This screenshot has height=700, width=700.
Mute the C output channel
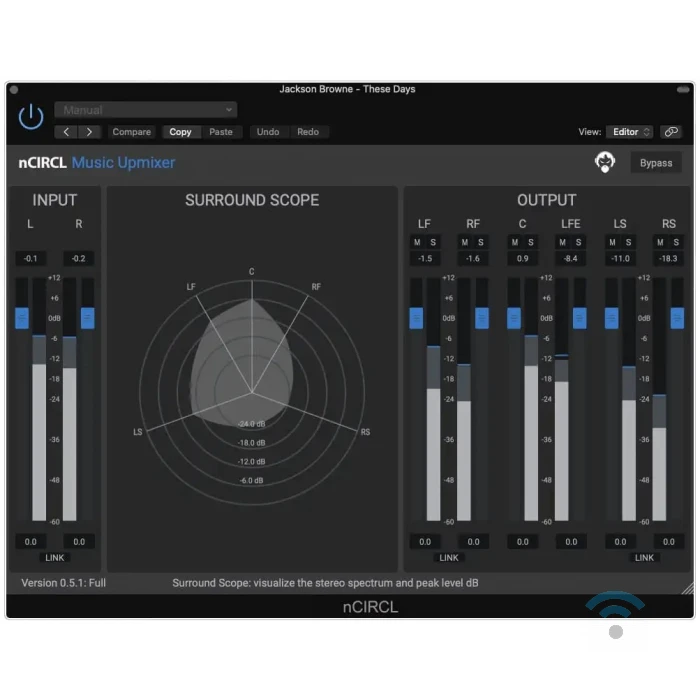[x=515, y=242]
